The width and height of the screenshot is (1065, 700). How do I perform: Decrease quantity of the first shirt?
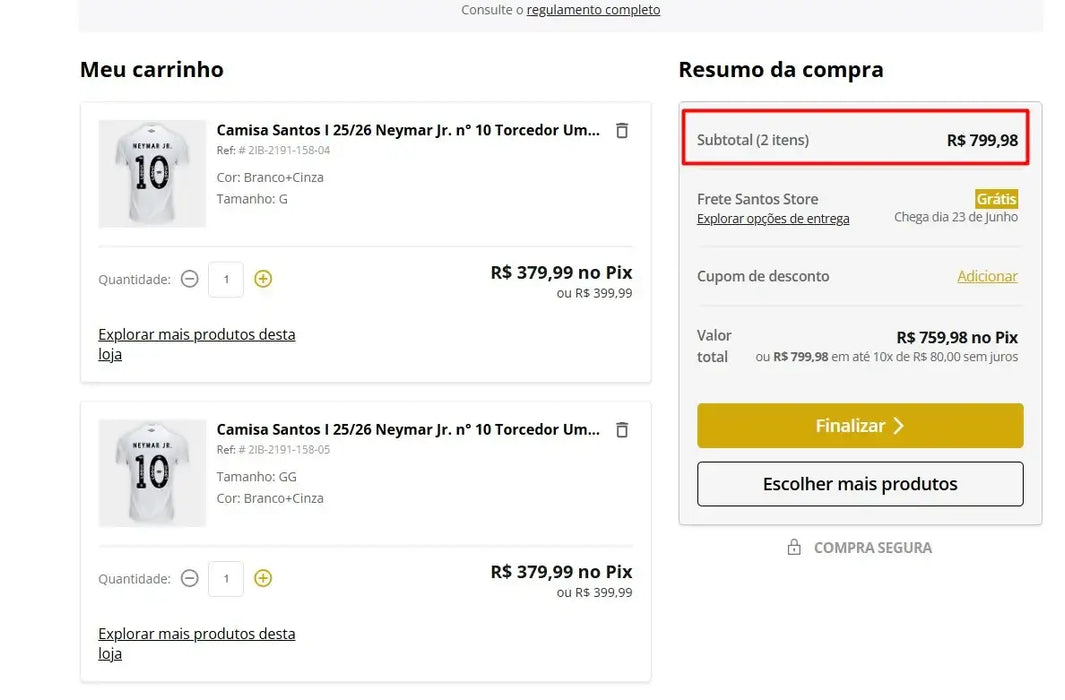[x=189, y=279]
